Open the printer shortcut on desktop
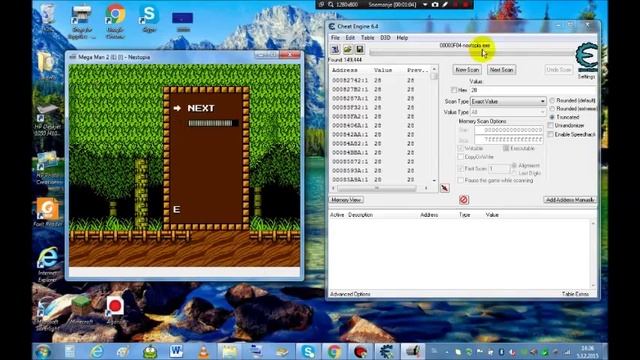Image resolution: width=640 pixels, height=360 pixels. [82, 21]
